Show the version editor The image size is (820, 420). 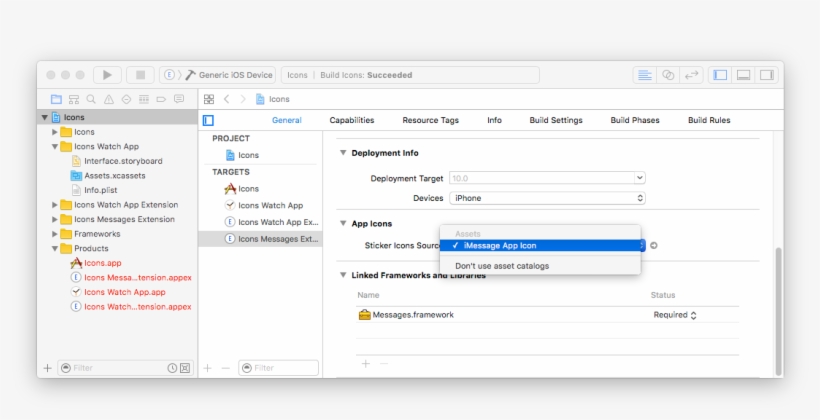pyautogui.click(x=691, y=75)
